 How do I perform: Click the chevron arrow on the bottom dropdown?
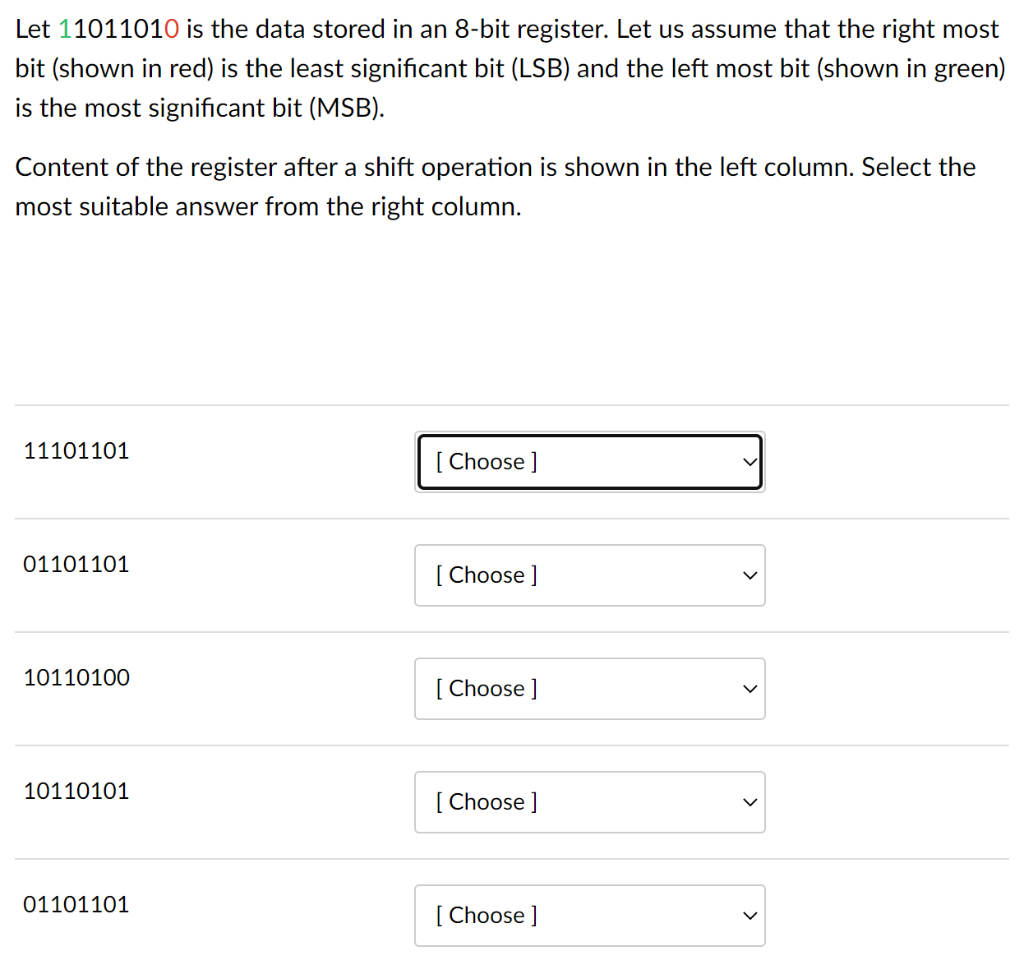coord(748,915)
